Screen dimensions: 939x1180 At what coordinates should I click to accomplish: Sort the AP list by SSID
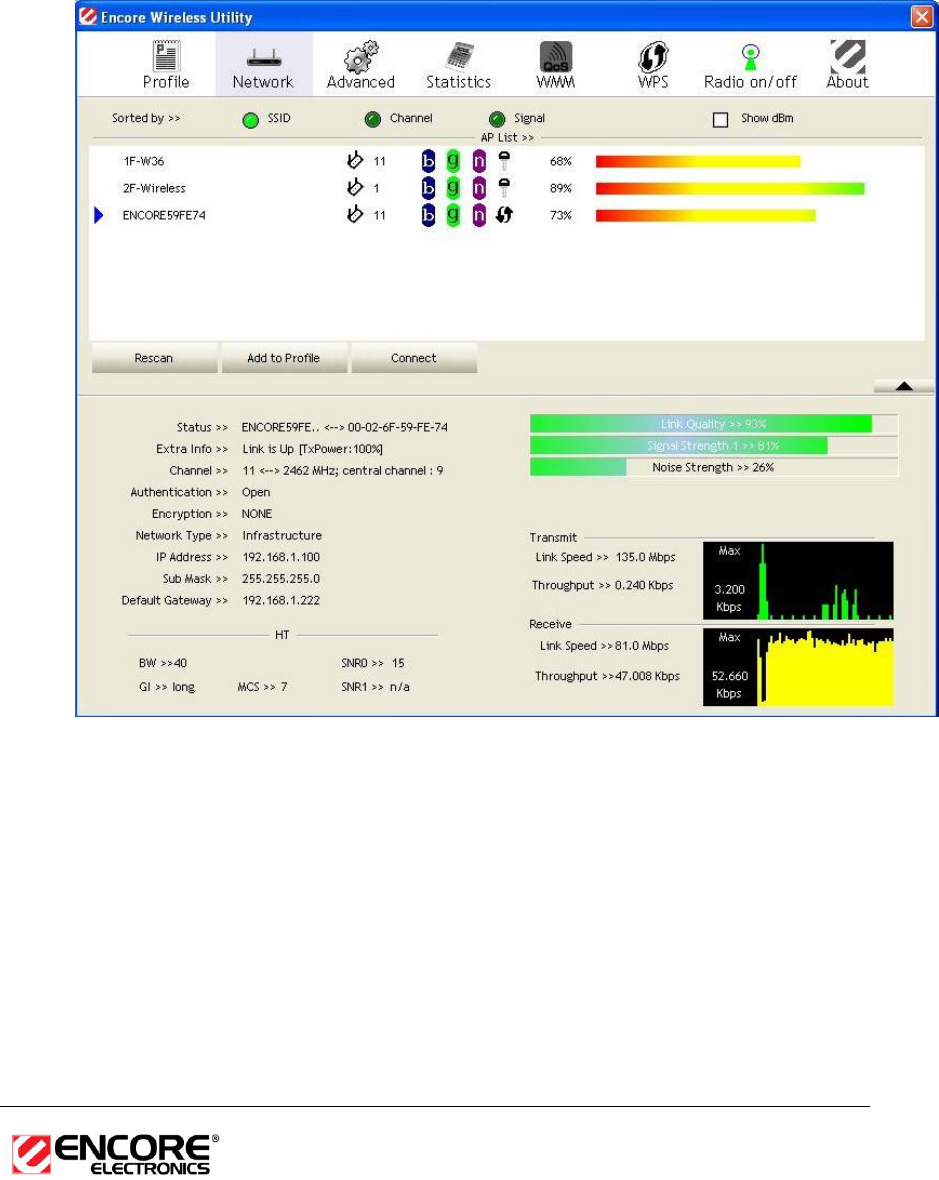click(x=251, y=120)
